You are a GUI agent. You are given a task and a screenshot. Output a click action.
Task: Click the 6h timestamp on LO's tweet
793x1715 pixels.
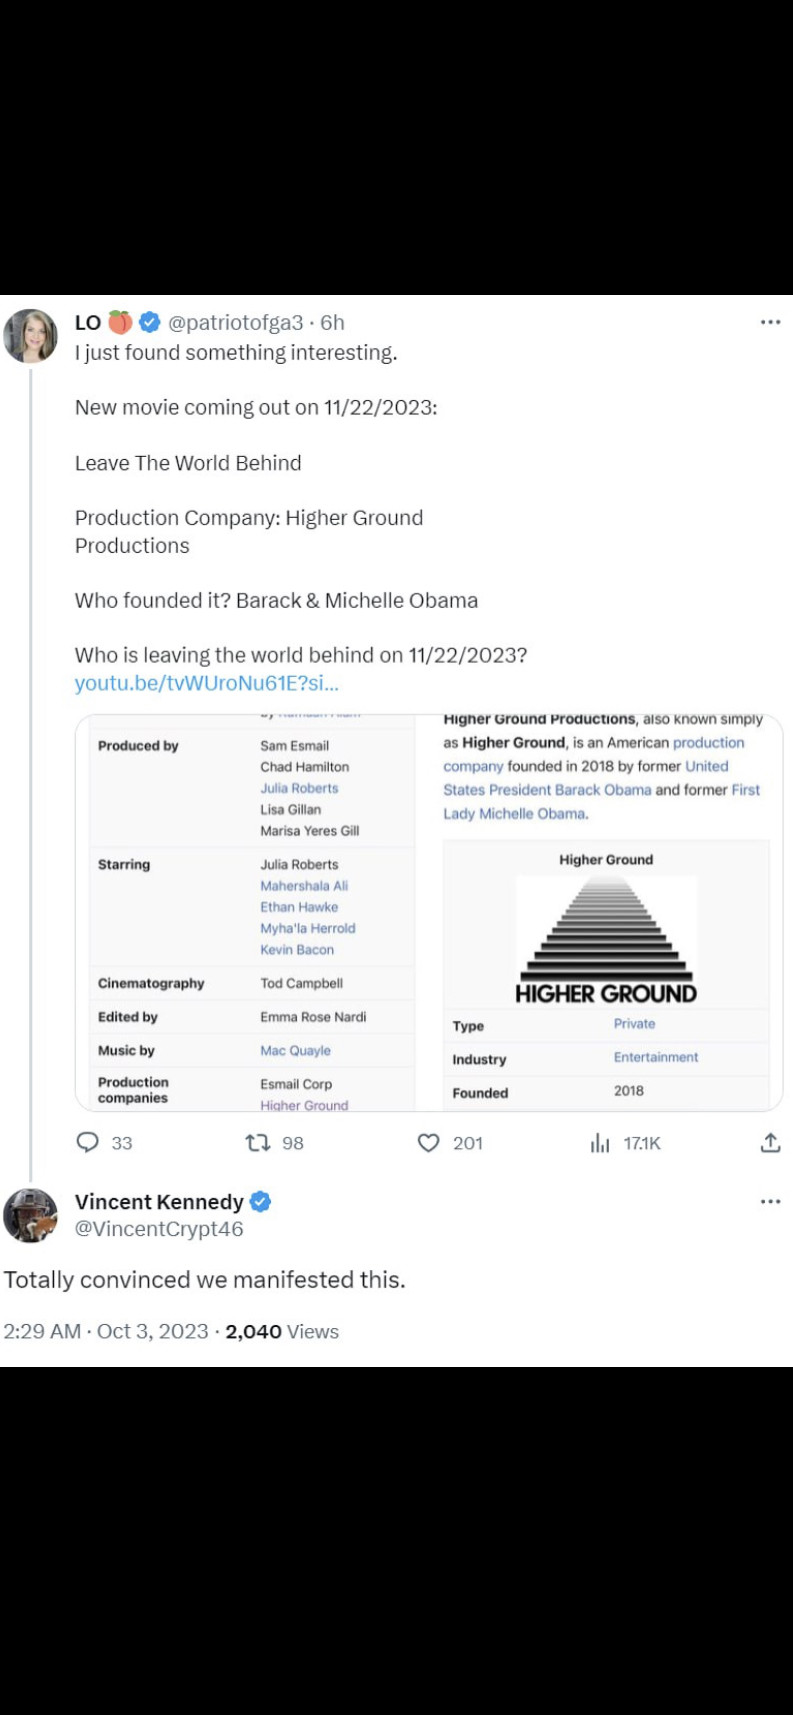point(332,322)
